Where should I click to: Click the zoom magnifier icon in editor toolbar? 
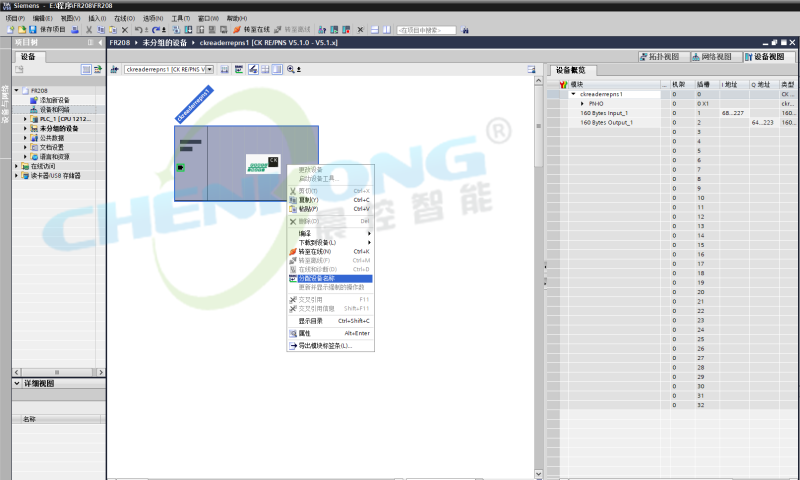tap(291, 69)
